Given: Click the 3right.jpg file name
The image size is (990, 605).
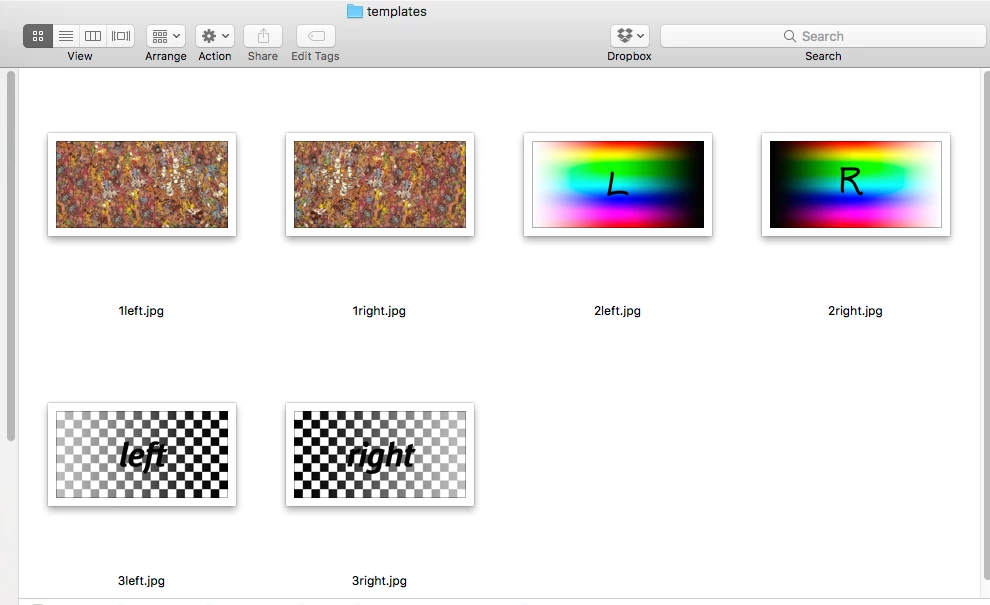Looking at the screenshot, I should point(379,580).
